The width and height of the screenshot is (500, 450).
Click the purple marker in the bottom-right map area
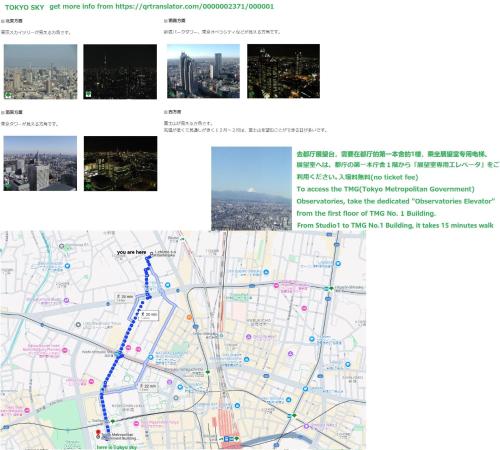(x=306, y=426)
